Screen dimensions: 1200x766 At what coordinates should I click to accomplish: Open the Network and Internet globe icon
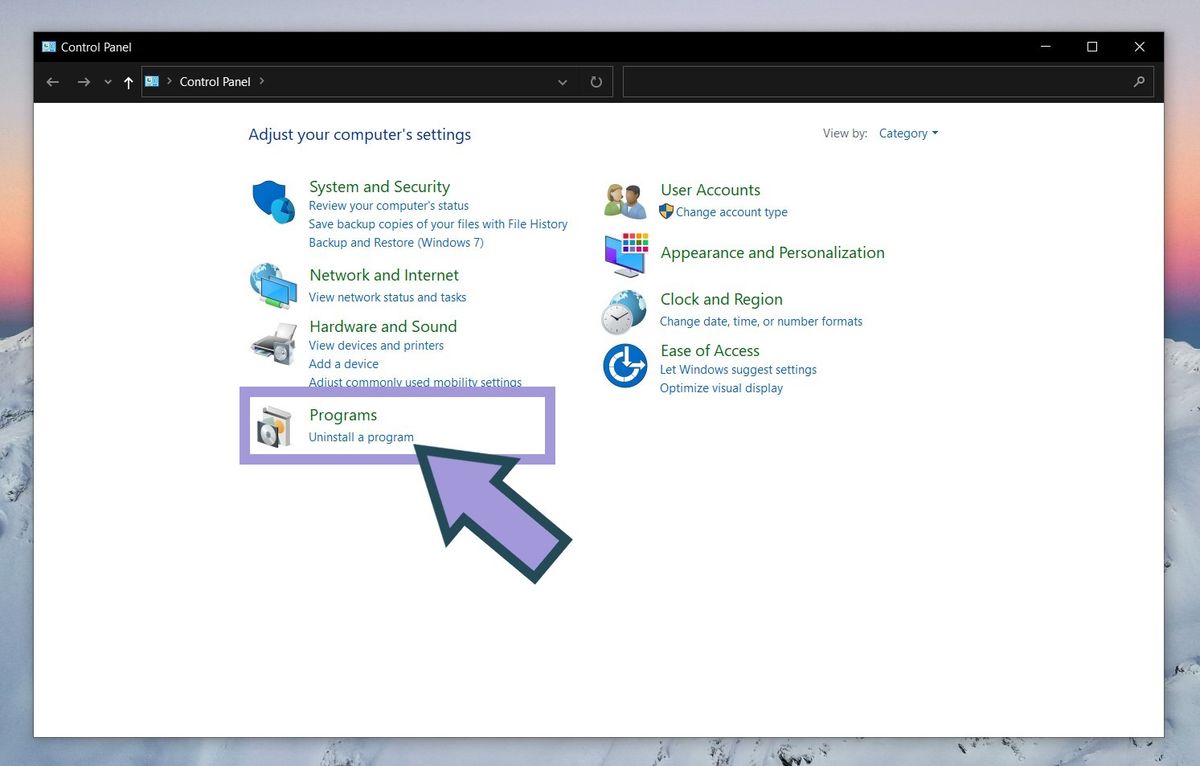click(x=273, y=286)
